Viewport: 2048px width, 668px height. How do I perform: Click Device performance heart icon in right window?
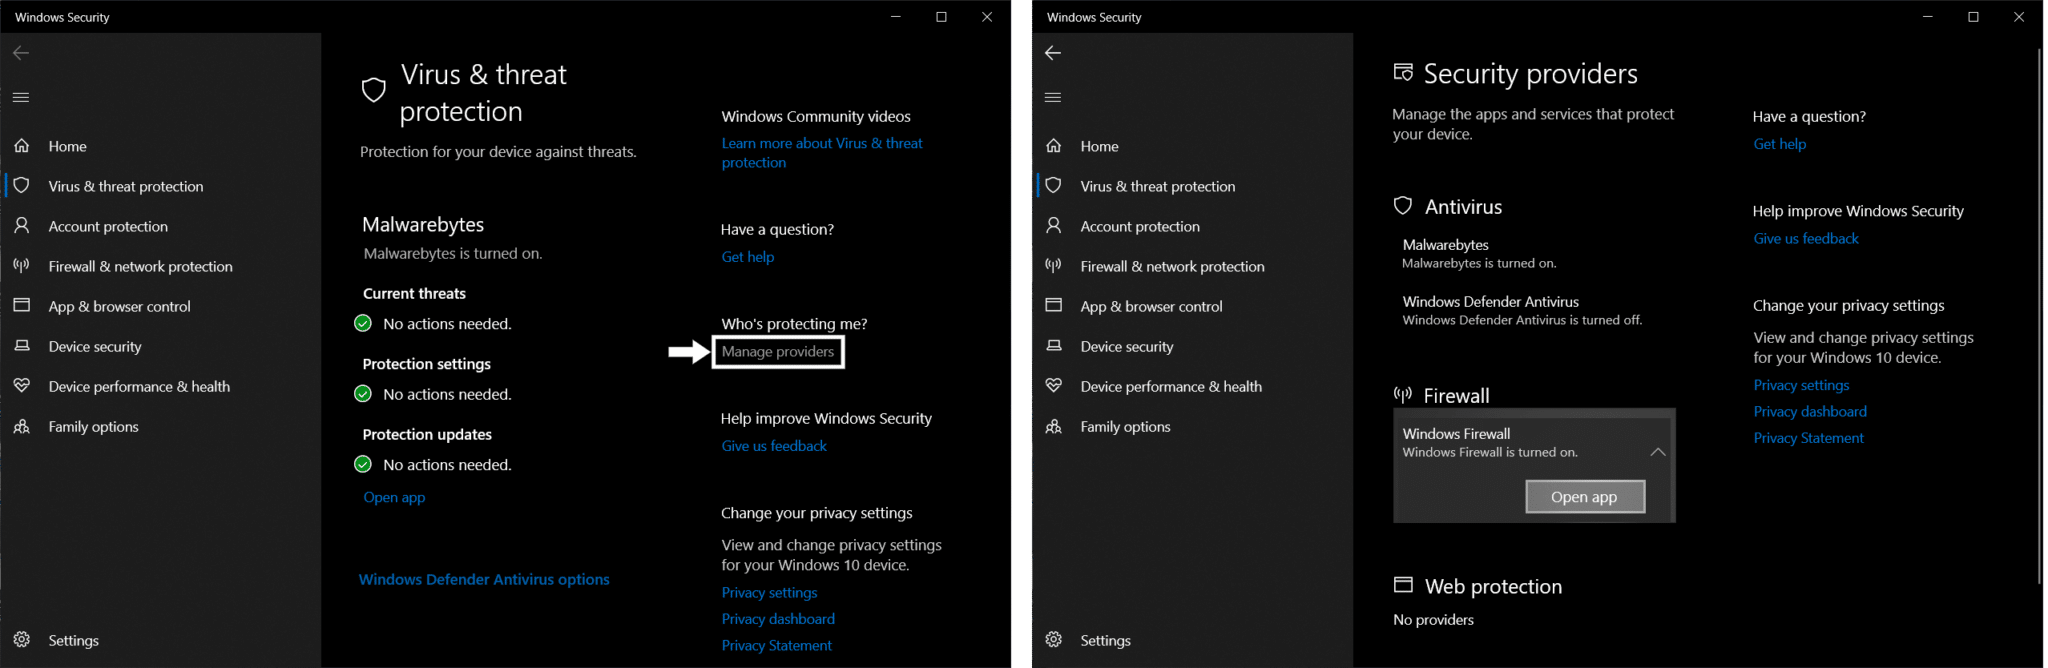1053,386
